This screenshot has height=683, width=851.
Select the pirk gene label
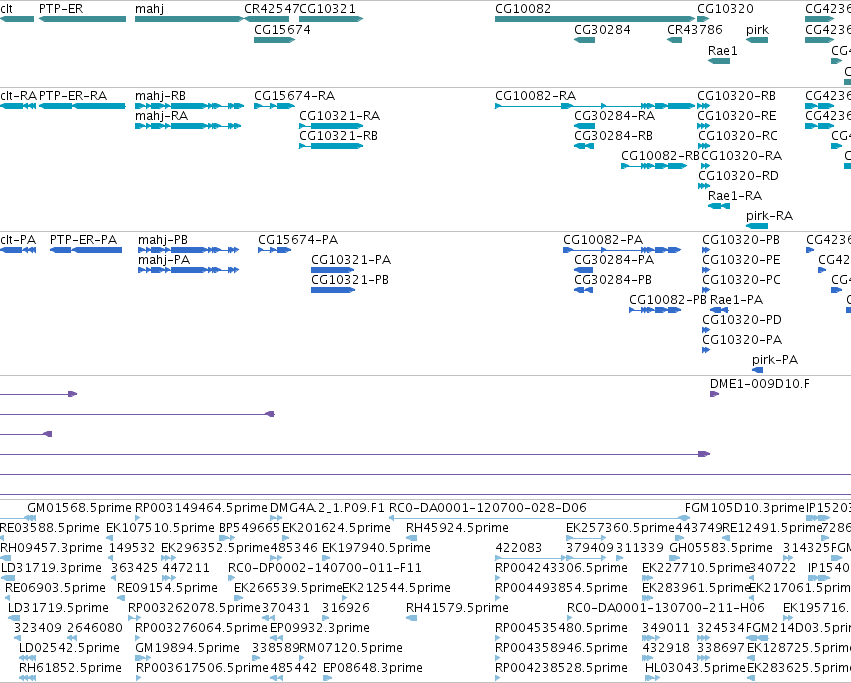click(757, 29)
